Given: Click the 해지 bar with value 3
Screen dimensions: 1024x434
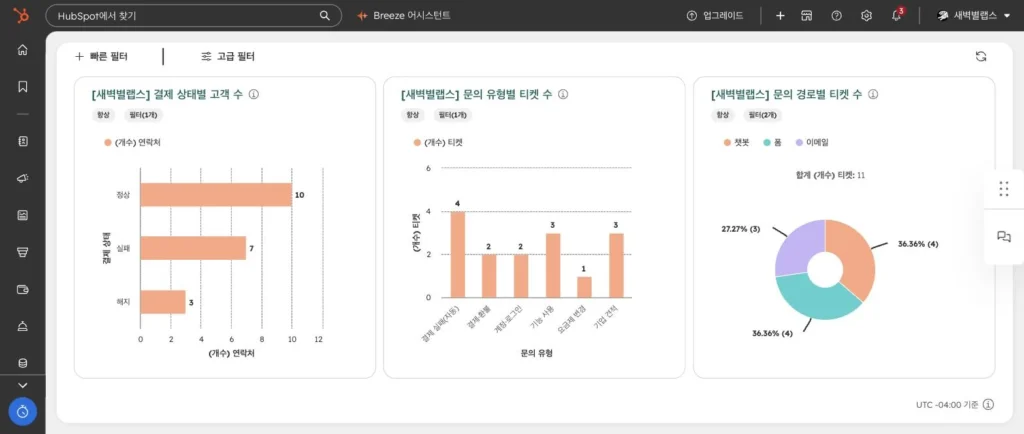Looking at the screenshot, I should click(x=163, y=302).
